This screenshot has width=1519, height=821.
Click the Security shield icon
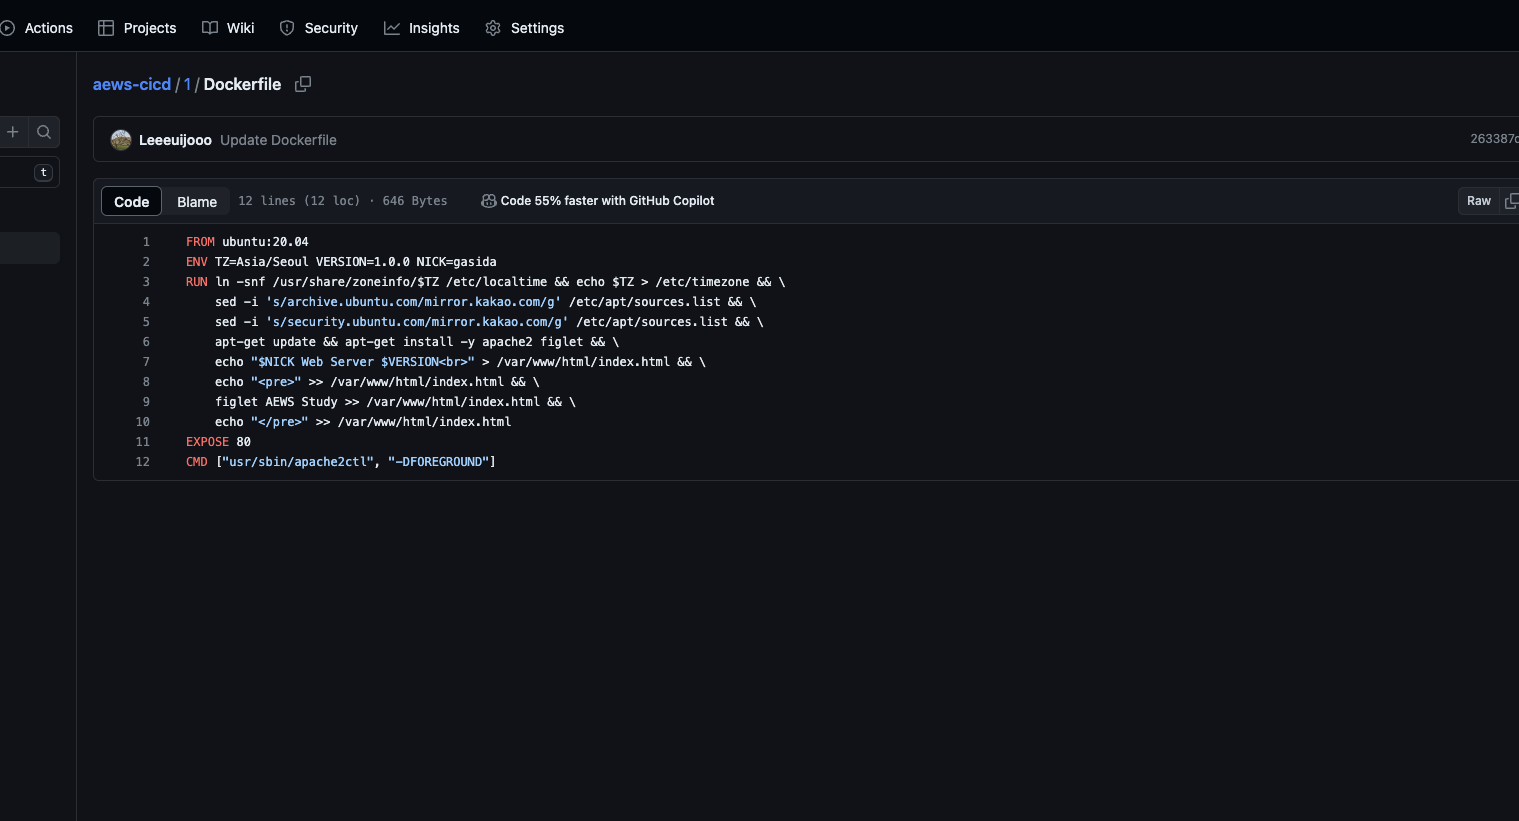click(287, 28)
